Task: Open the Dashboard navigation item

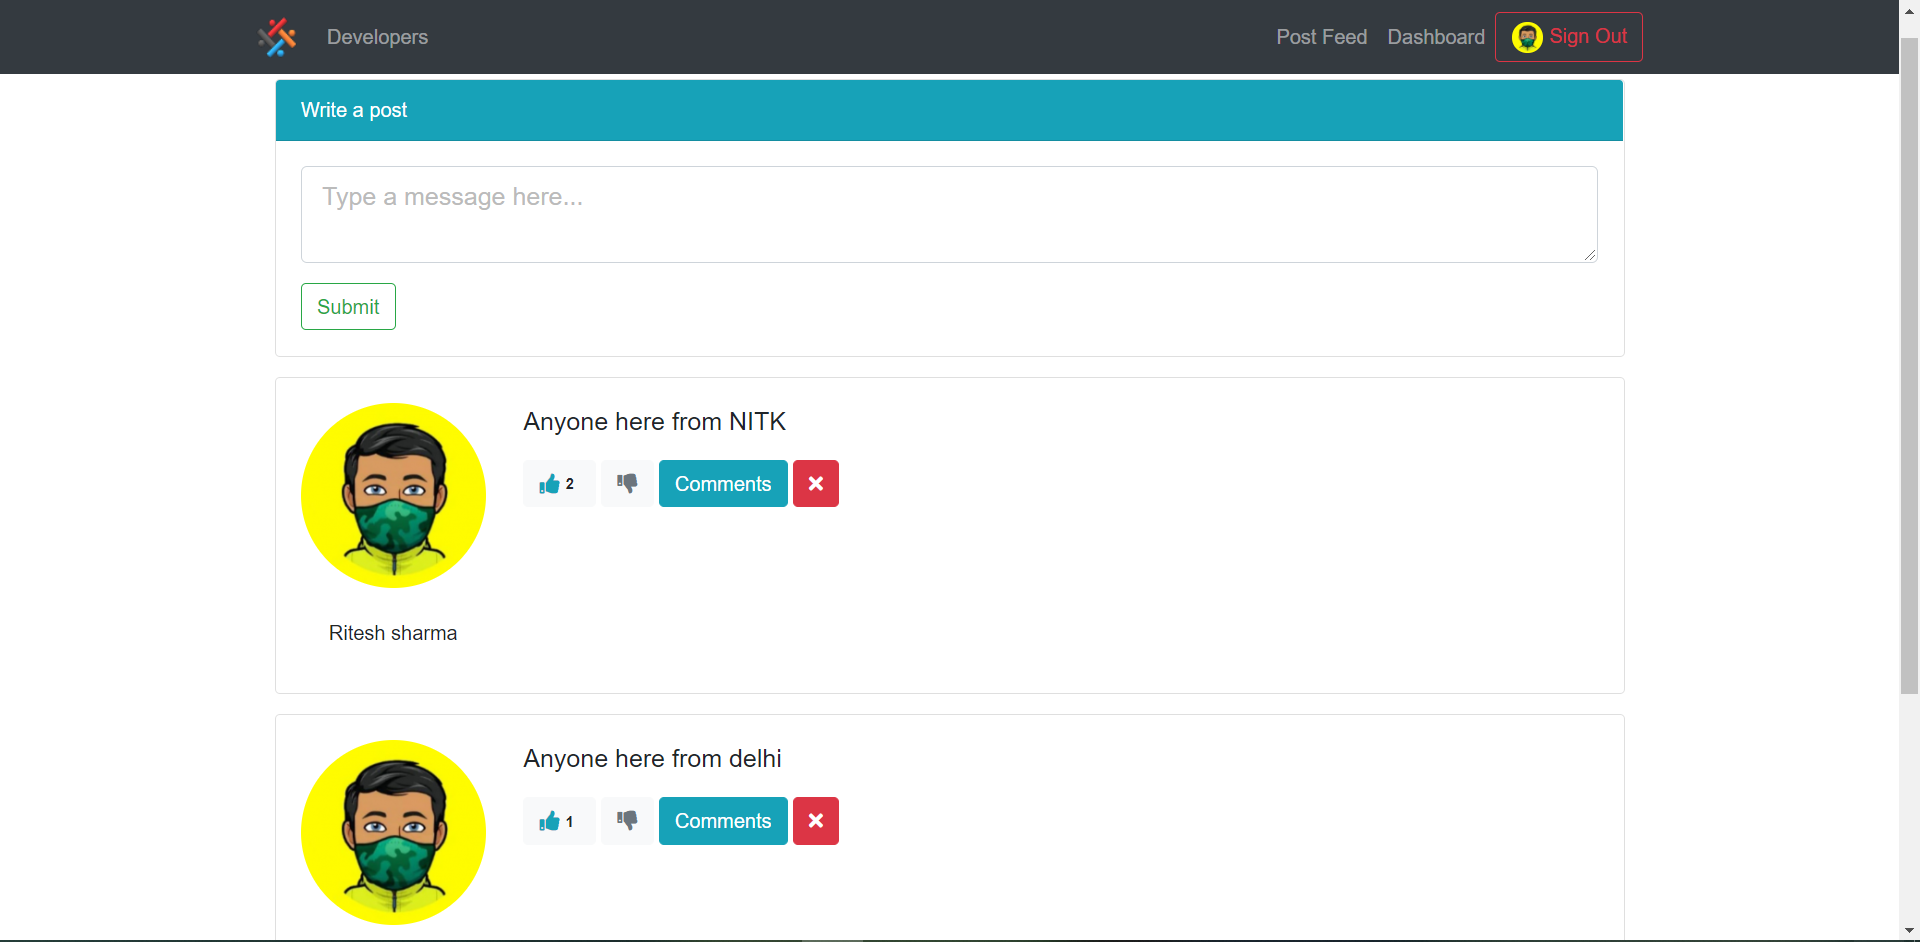Action: [1435, 37]
